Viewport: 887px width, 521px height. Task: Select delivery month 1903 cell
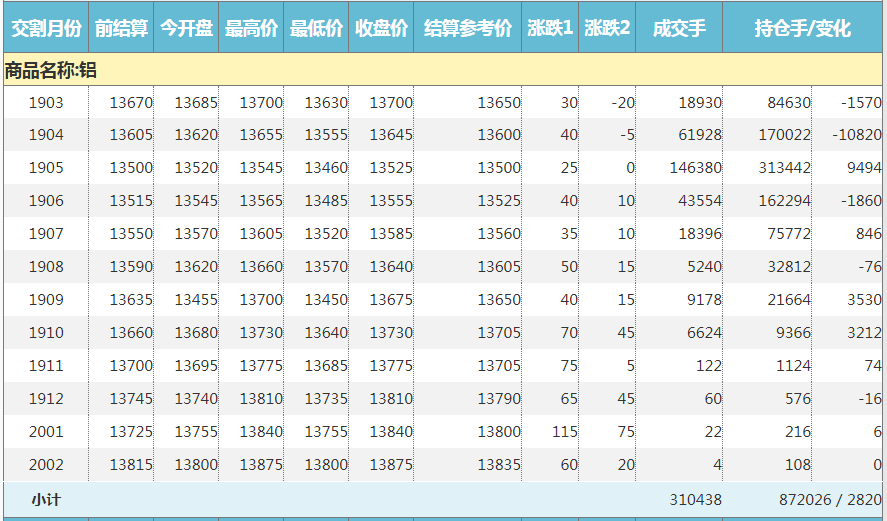[46, 103]
